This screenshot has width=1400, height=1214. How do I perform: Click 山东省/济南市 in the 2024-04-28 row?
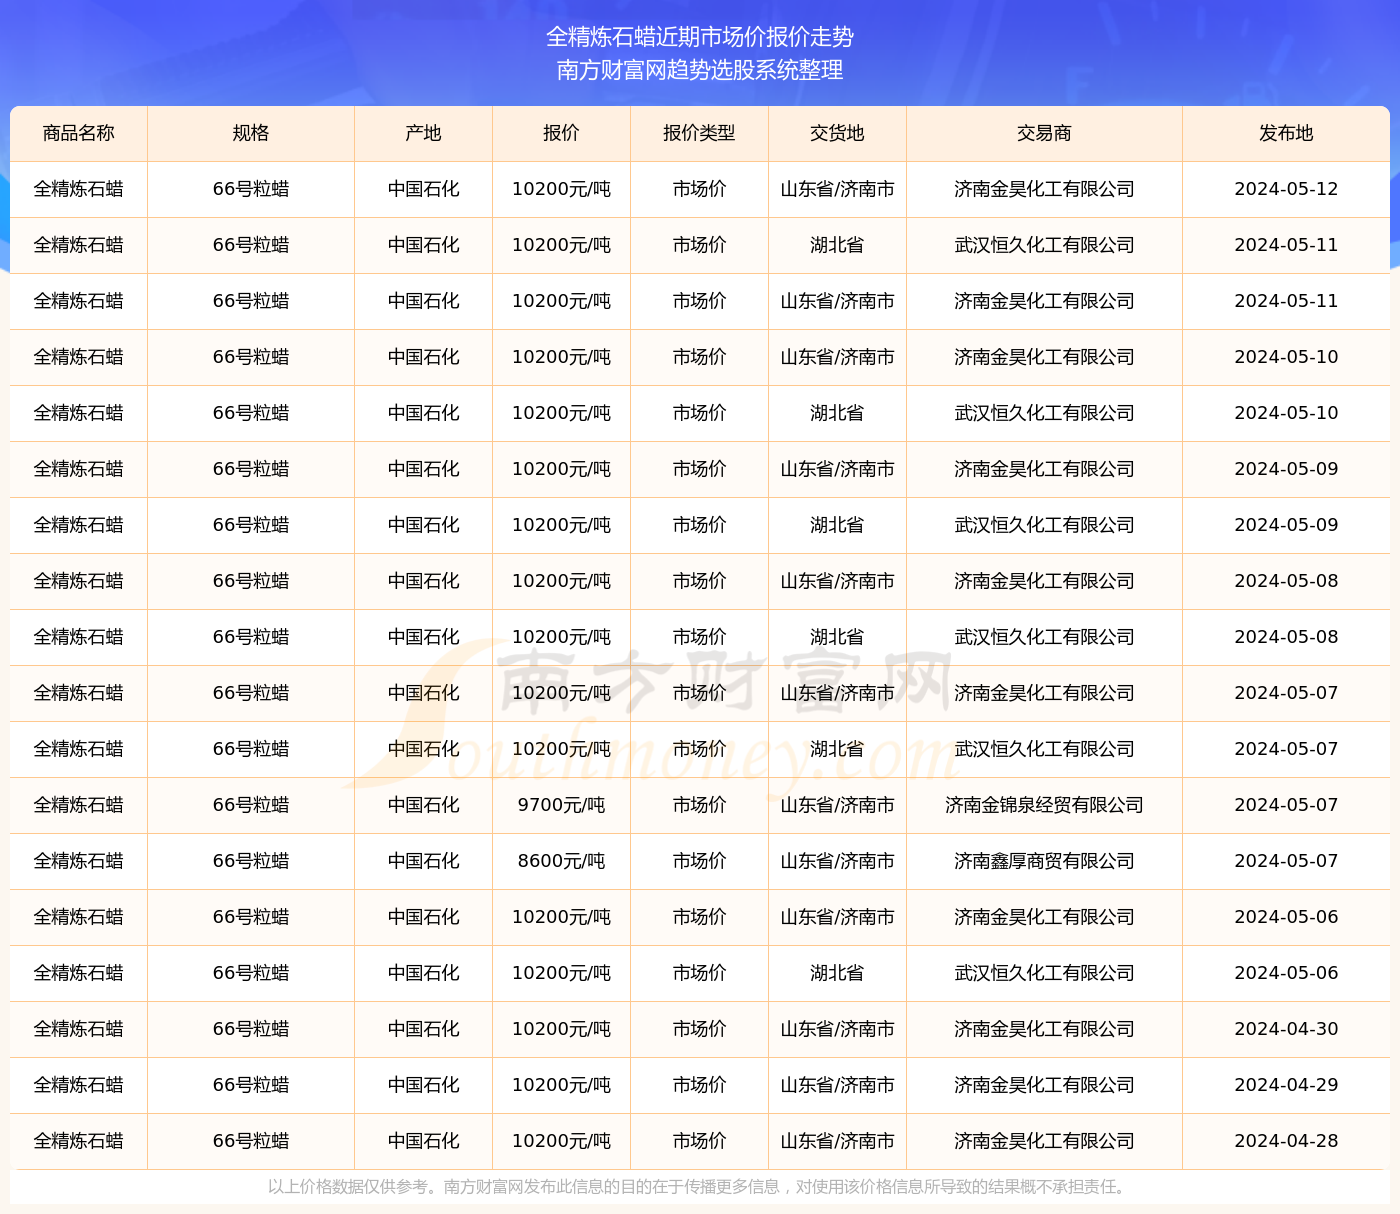click(837, 1141)
